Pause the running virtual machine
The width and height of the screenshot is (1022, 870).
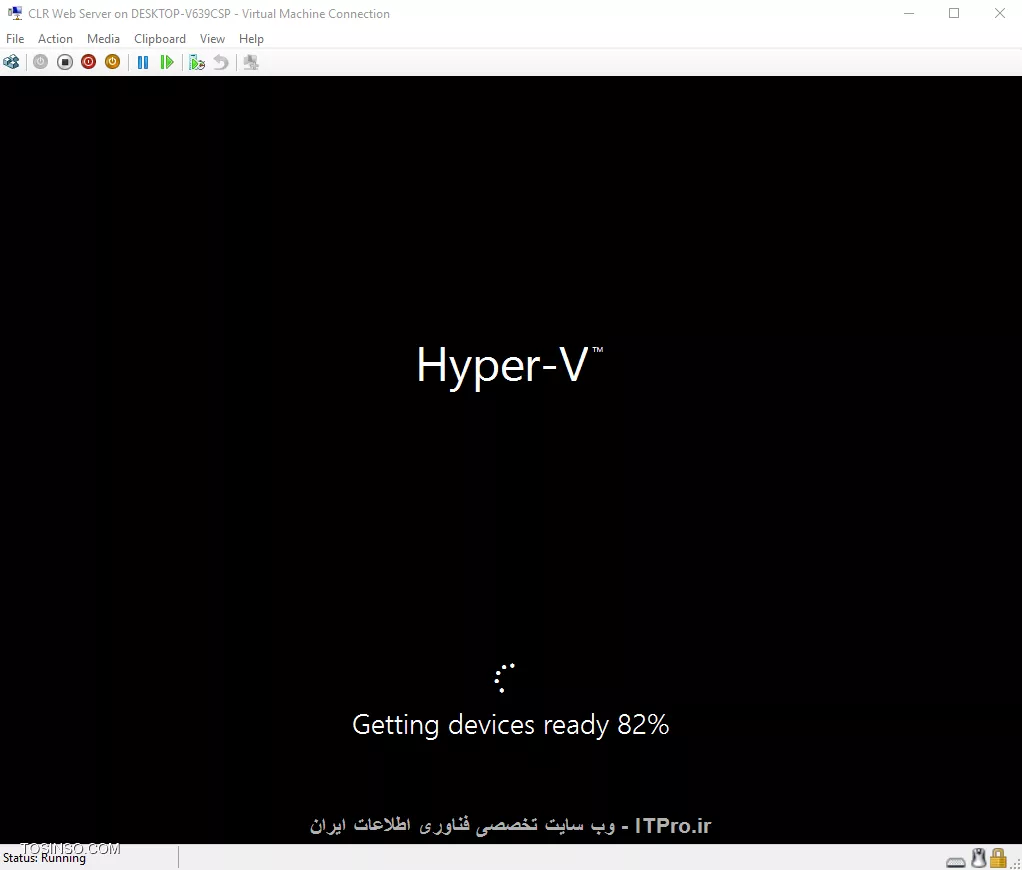[x=142, y=62]
